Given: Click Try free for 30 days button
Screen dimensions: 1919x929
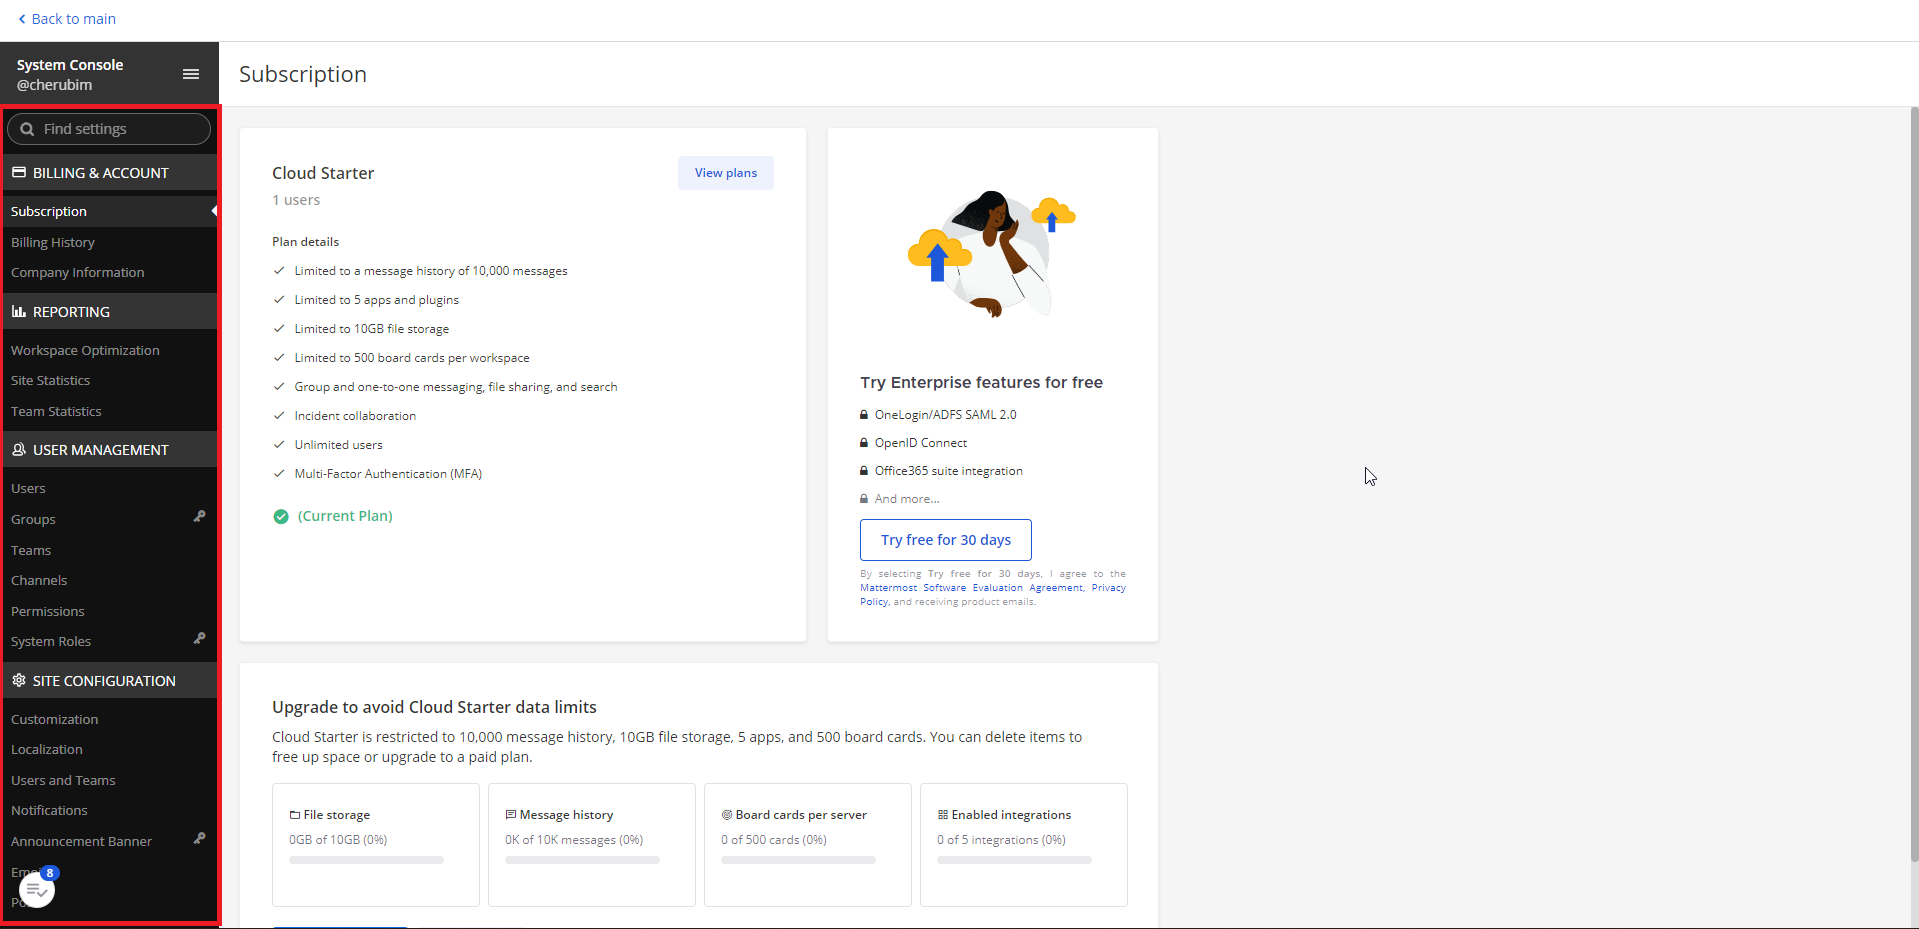Looking at the screenshot, I should click(x=946, y=540).
